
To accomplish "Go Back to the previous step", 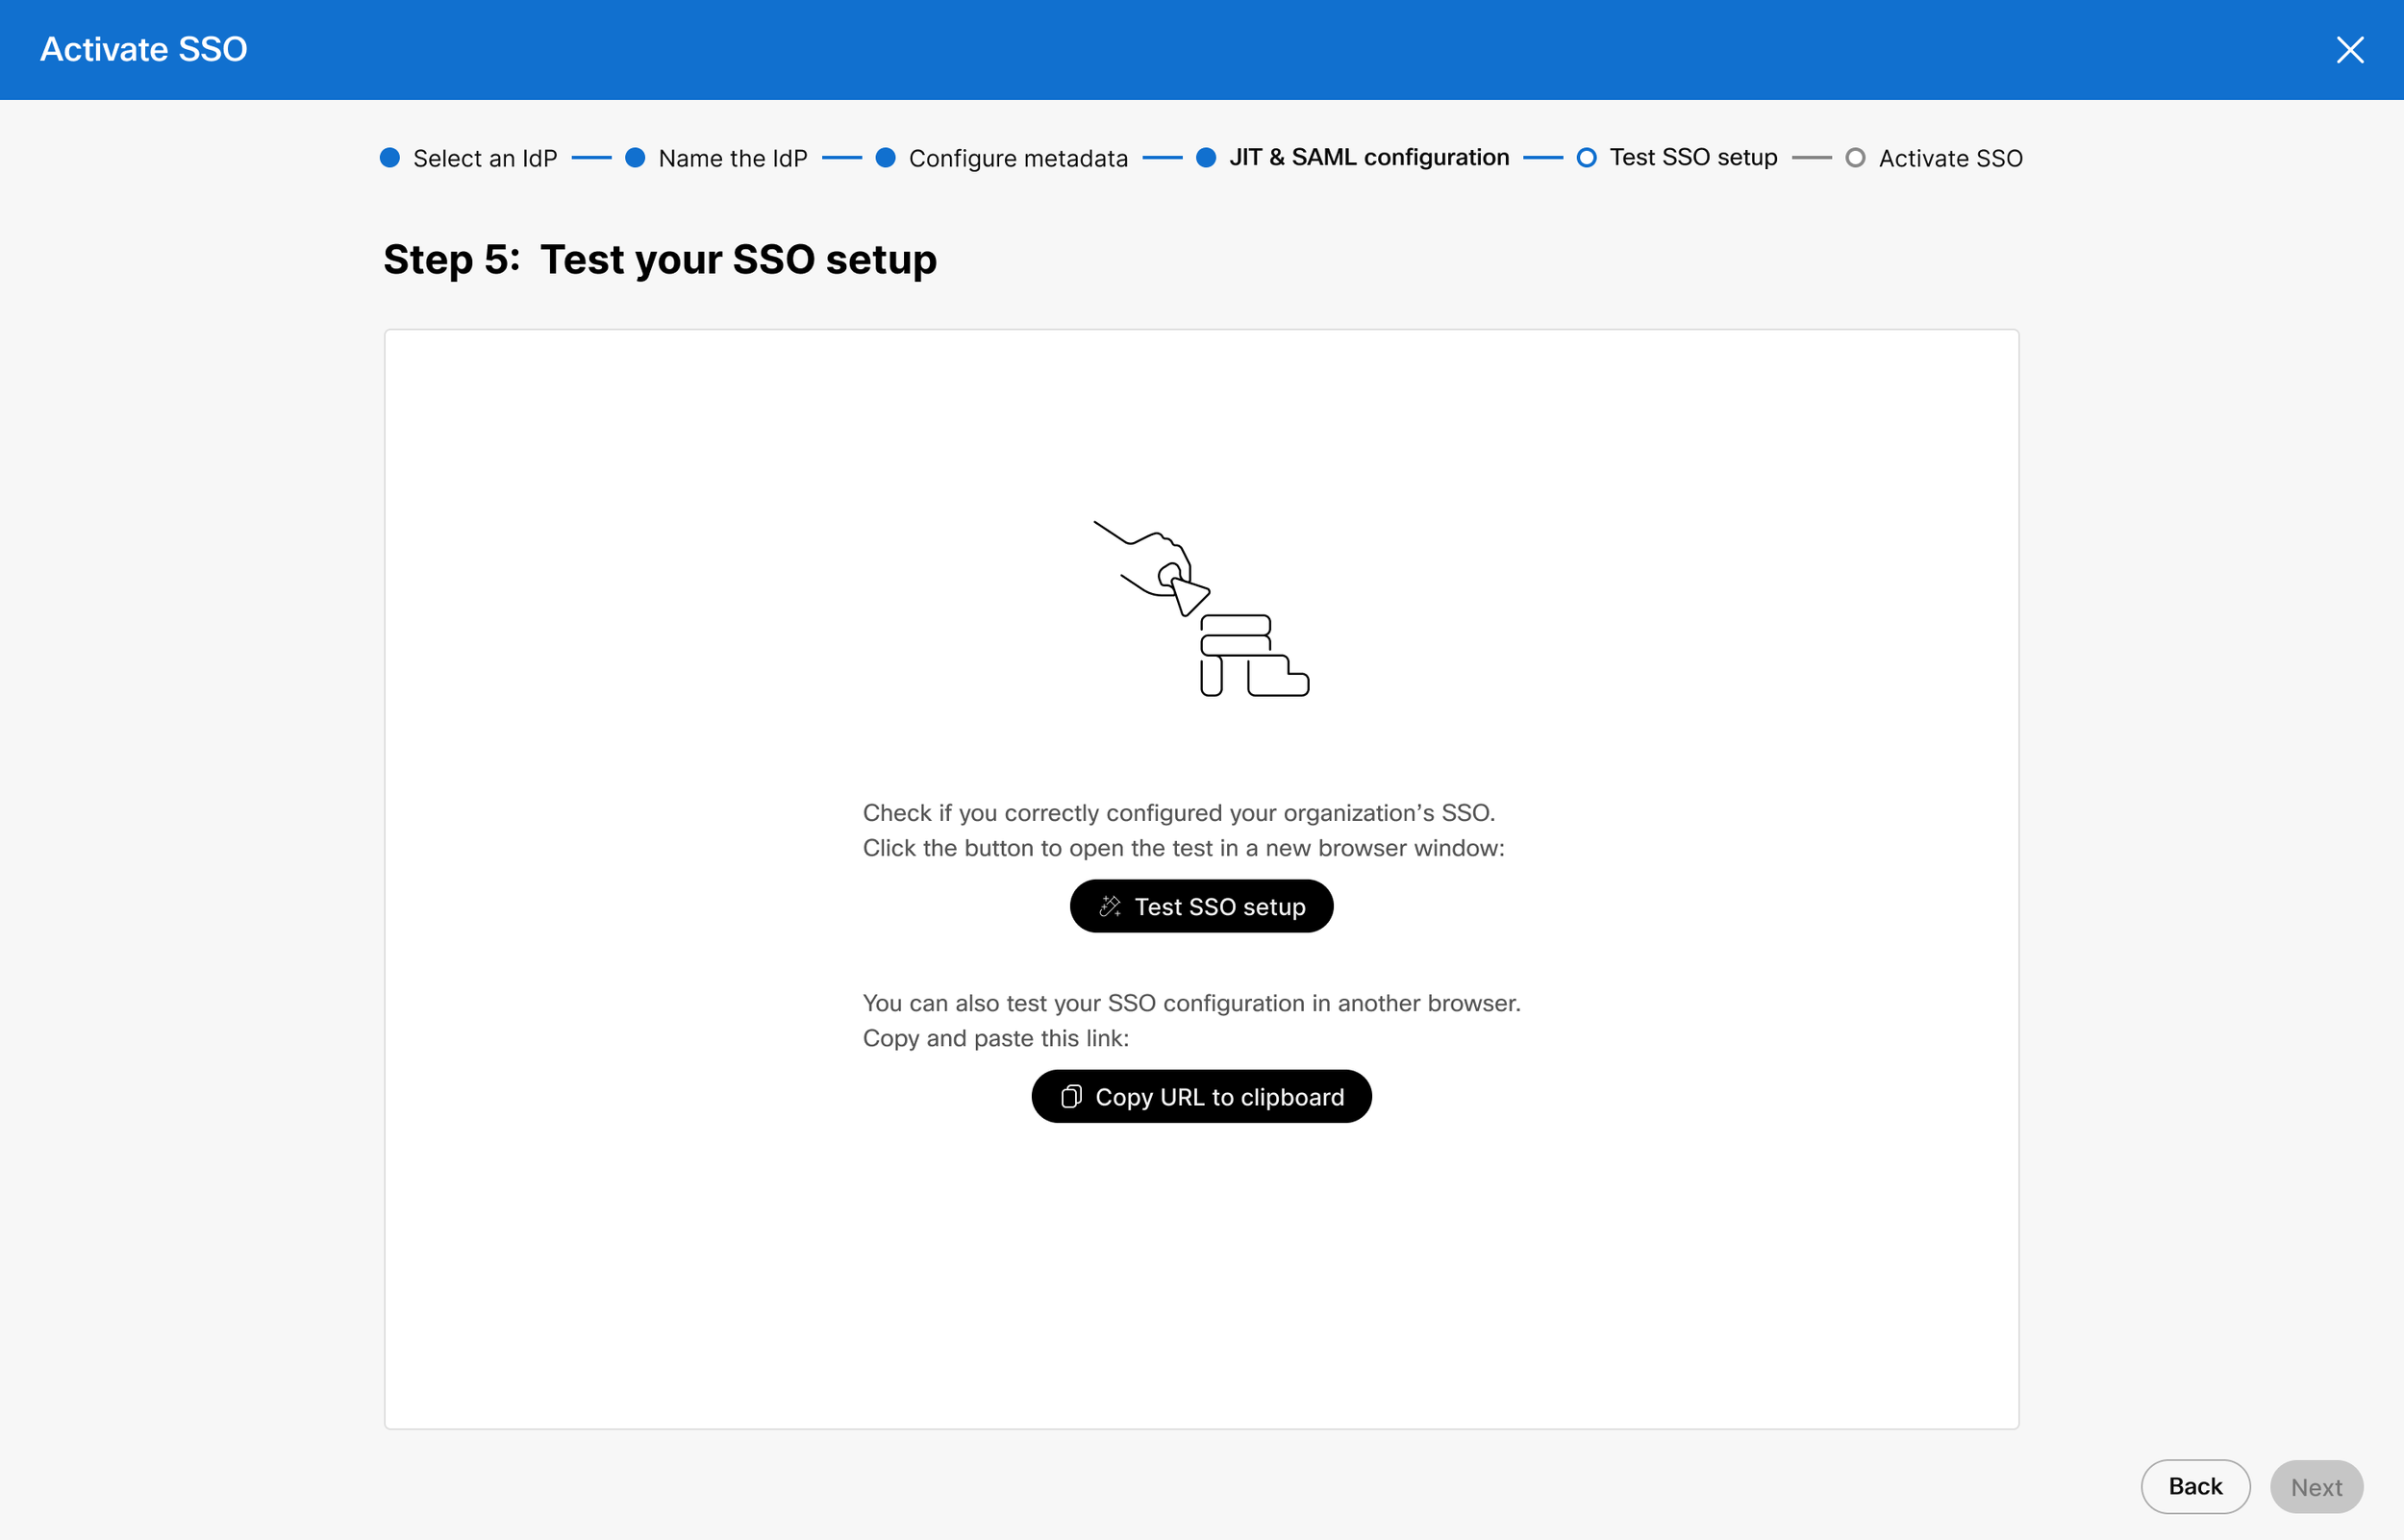I will coord(2195,1486).
